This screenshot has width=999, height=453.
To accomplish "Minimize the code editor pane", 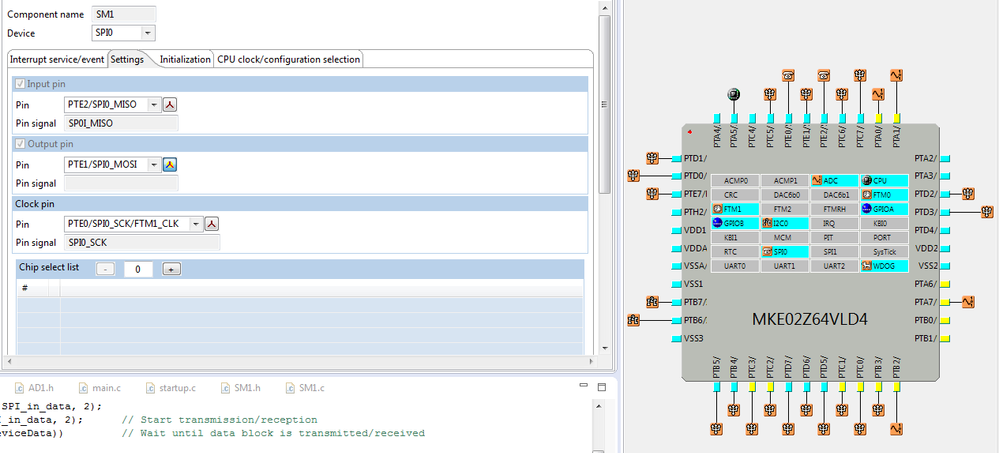I will point(583,387).
